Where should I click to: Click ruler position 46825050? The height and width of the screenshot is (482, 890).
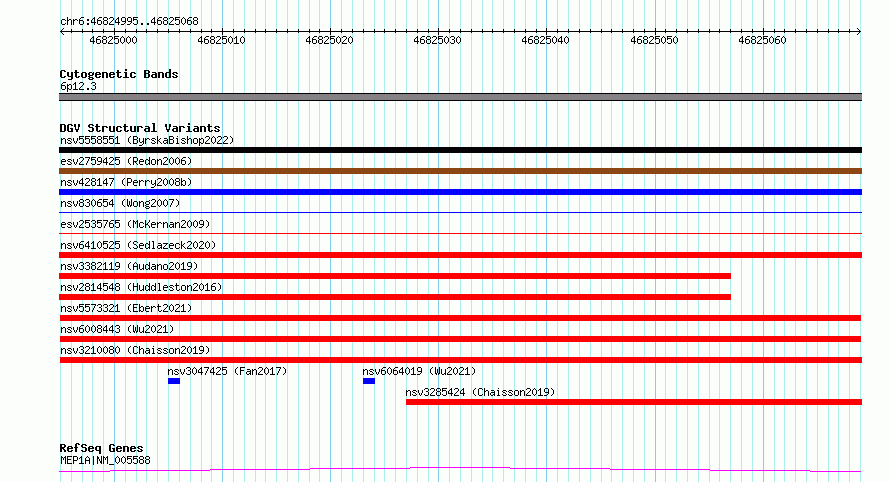click(654, 40)
